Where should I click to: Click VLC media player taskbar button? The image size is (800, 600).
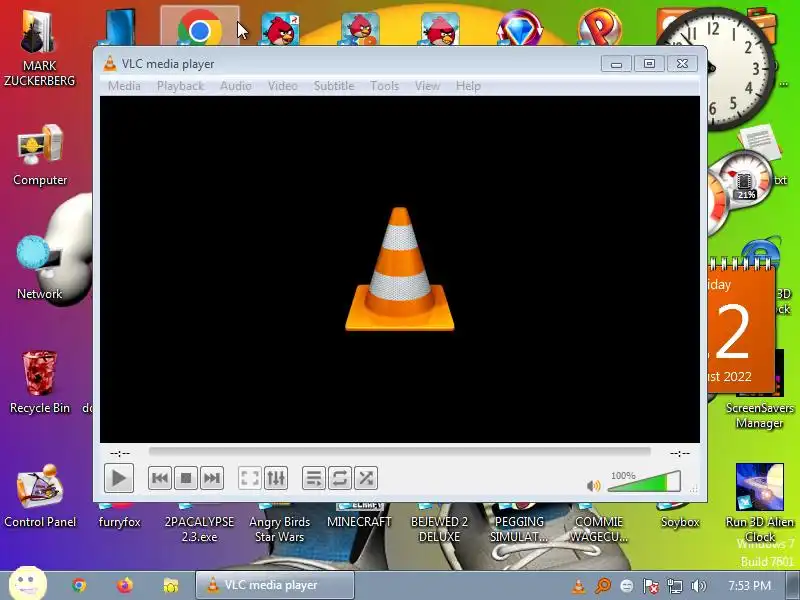(275, 585)
